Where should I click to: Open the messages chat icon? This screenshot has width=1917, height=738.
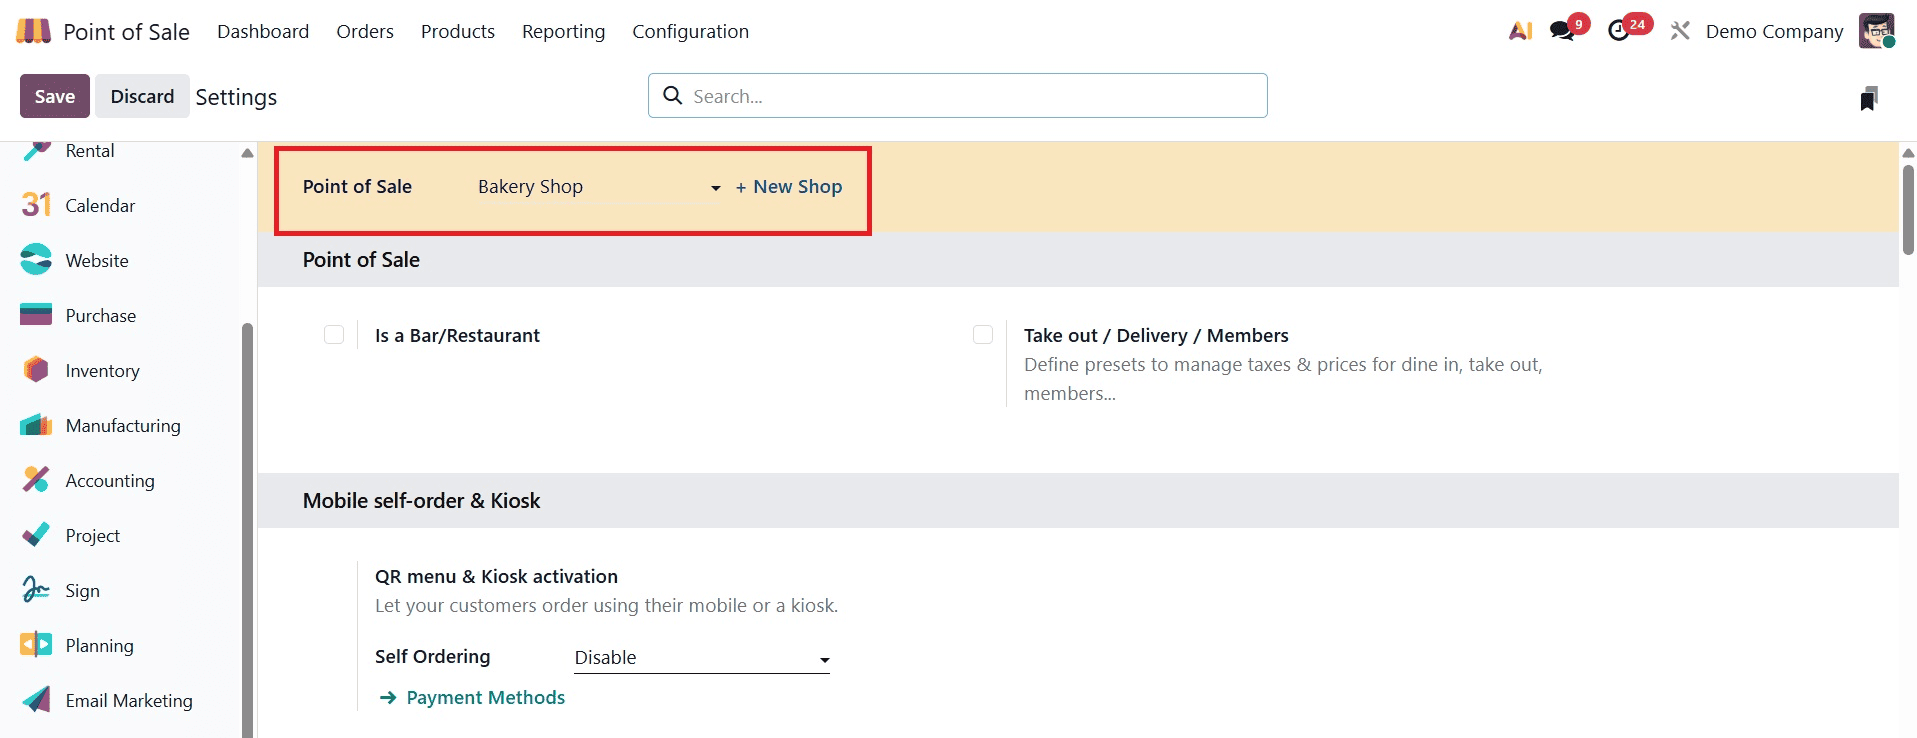1562,31
